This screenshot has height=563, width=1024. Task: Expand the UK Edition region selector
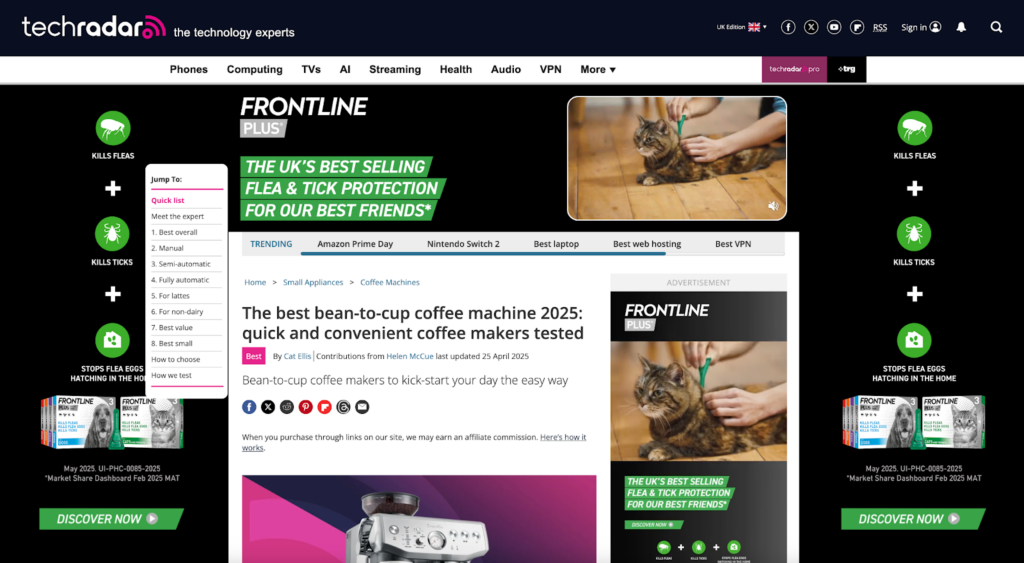tap(742, 27)
